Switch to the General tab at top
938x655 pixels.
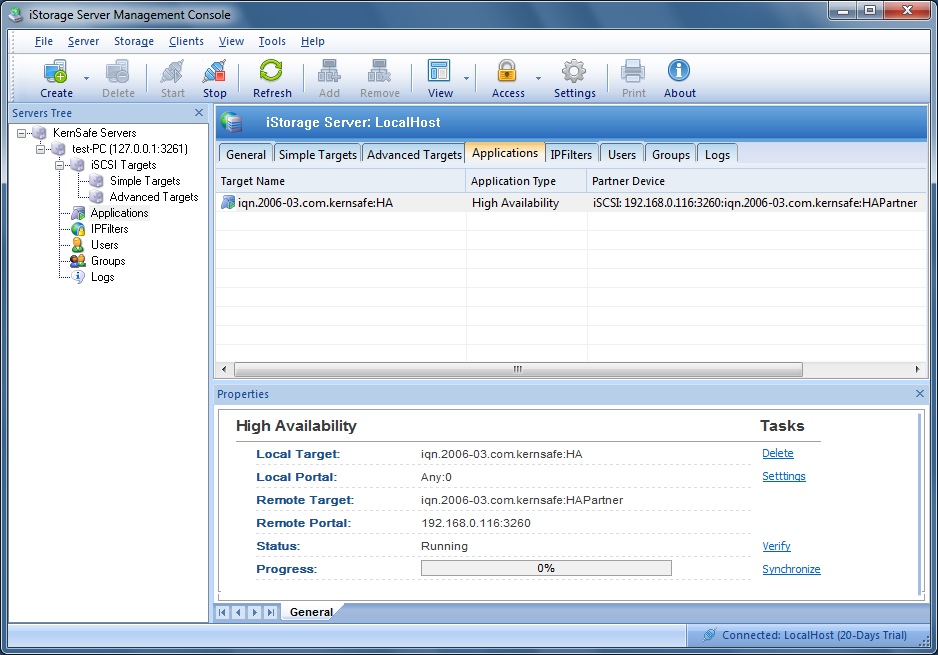[246, 154]
